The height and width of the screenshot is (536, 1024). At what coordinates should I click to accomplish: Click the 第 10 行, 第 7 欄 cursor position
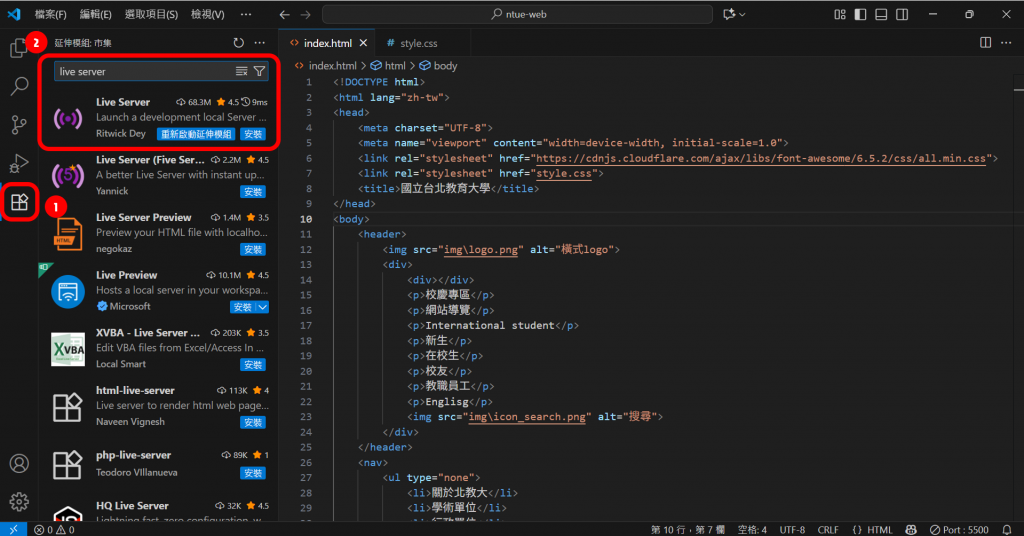point(688,529)
